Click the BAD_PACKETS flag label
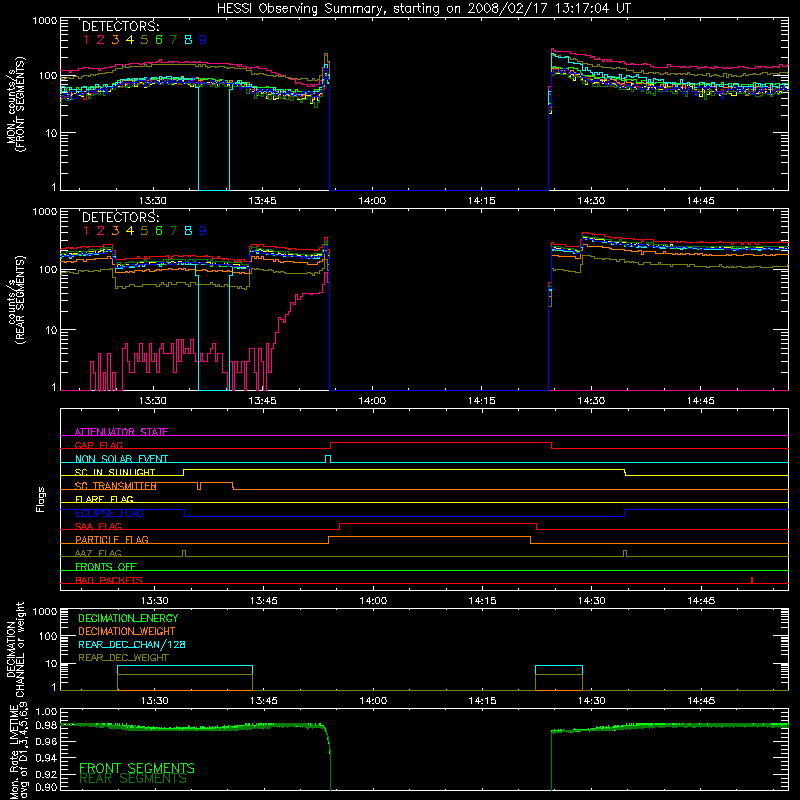The image size is (800, 800). pyautogui.click(x=109, y=580)
